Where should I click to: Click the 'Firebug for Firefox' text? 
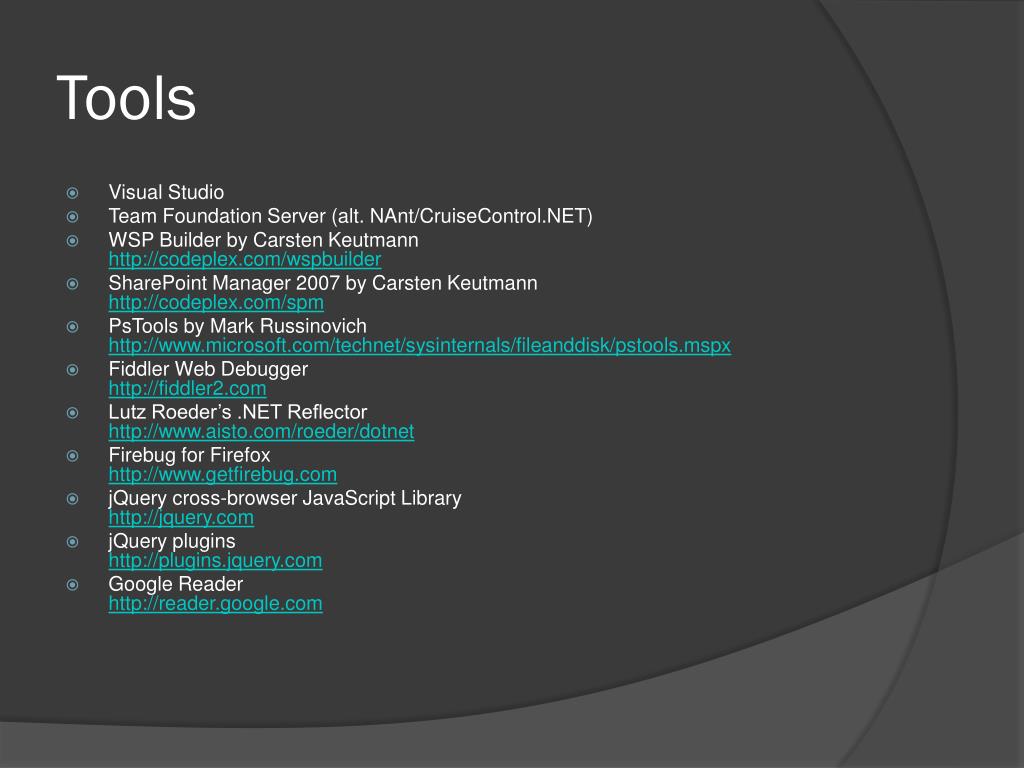tap(189, 455)
